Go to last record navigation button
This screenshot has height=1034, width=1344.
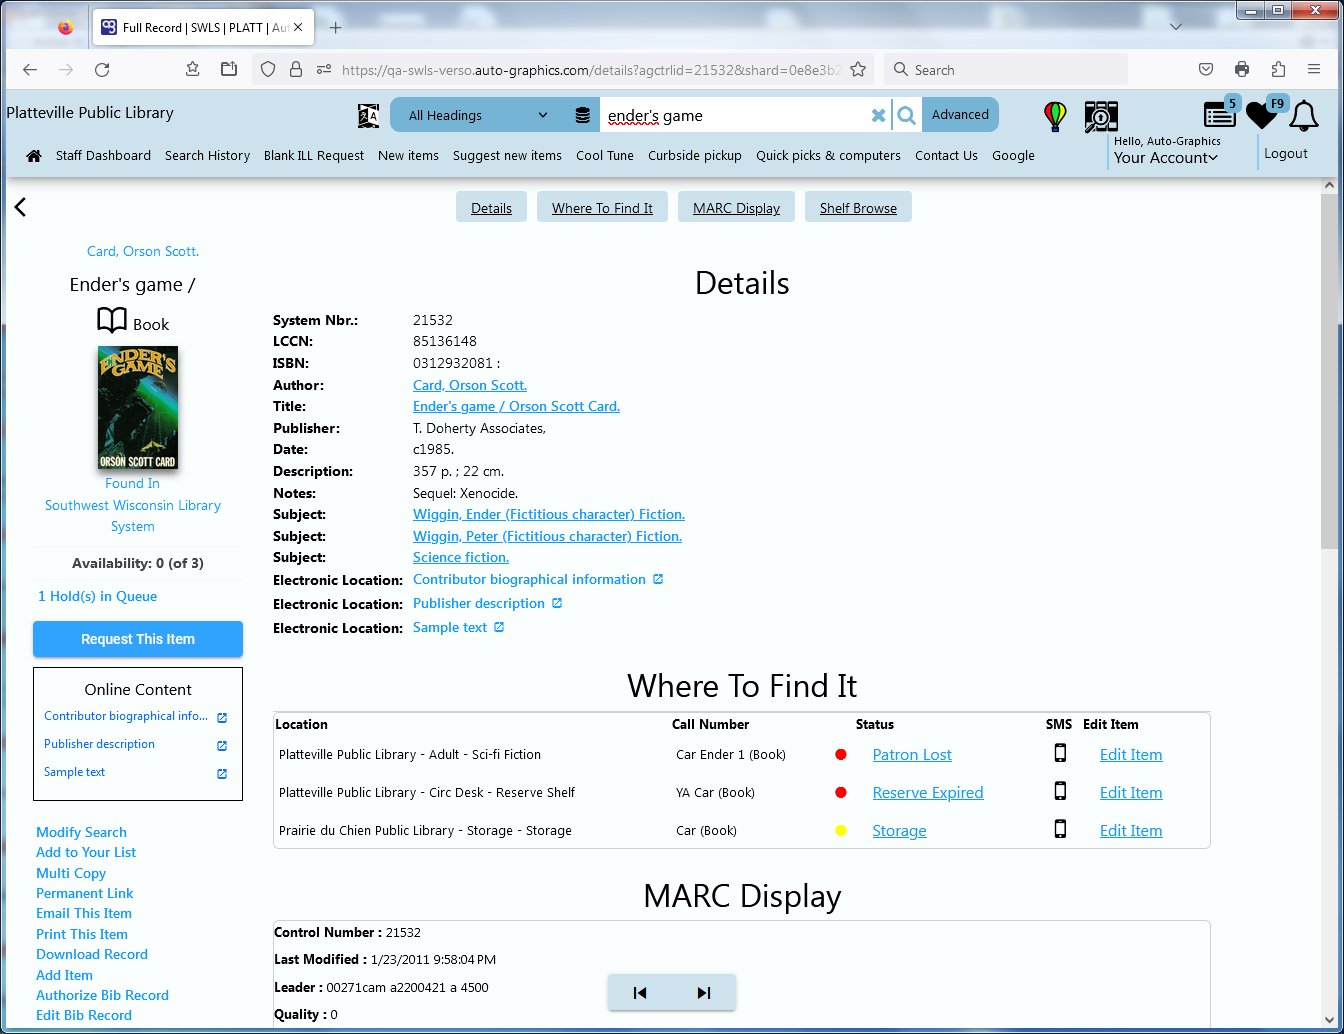tap(704, 993)
